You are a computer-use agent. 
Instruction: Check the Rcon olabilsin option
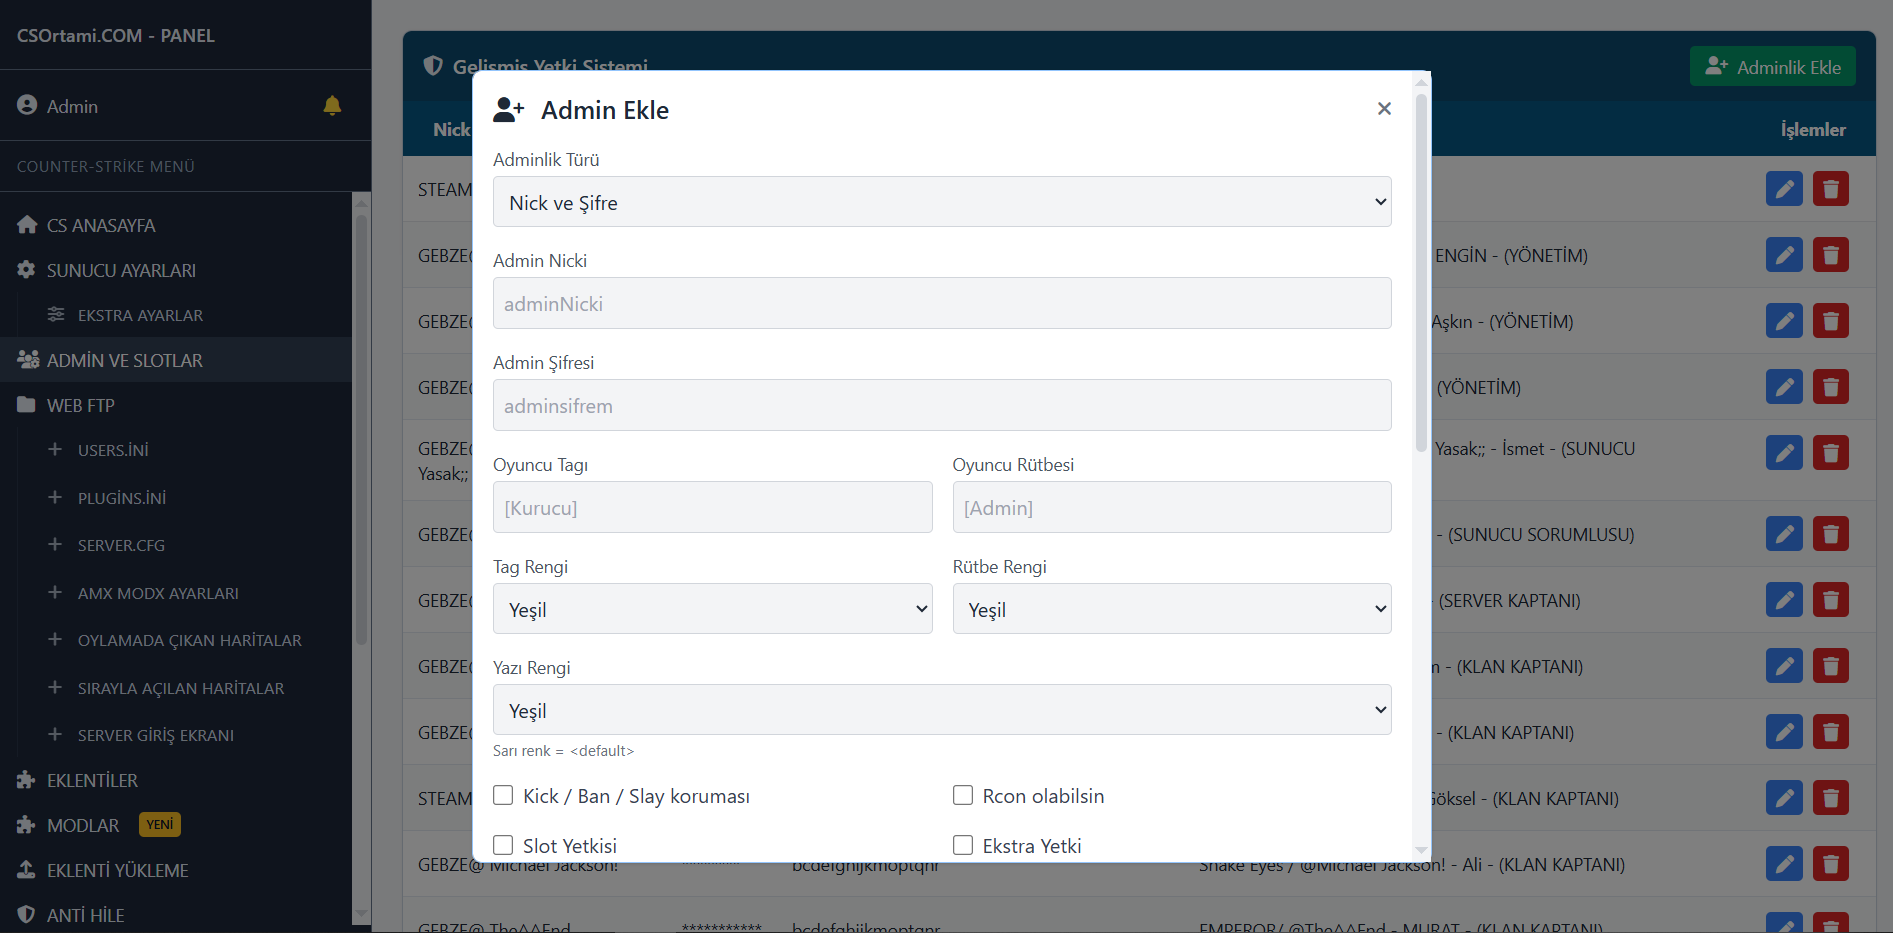[963, 796]
